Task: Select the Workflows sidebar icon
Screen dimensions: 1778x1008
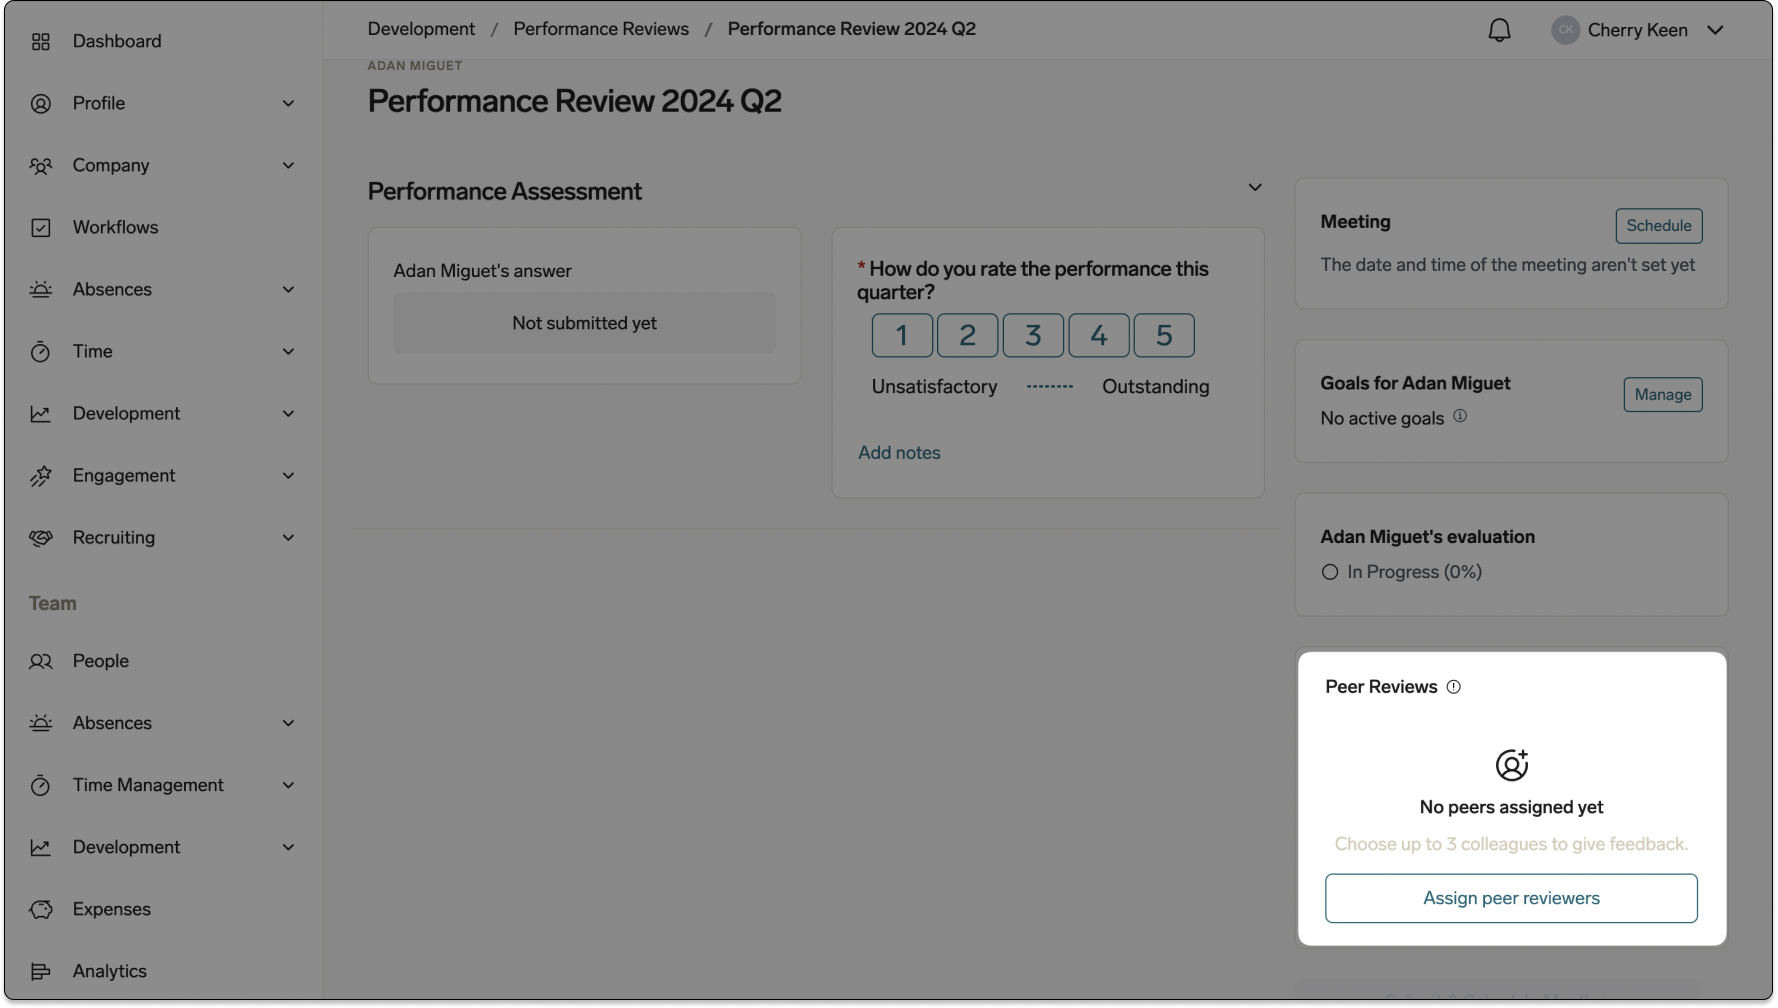Action: 40,227
